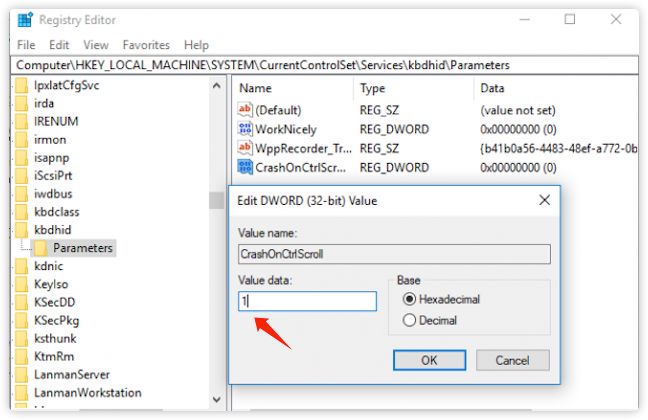Select the irmon folder icon
Viewport: 648px width, 420px height.
coord(21,140)
